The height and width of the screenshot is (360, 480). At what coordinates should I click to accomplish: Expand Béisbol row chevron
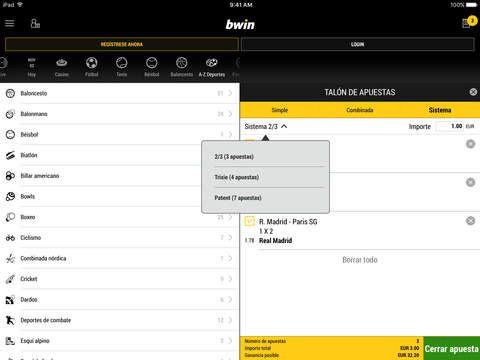(x=230, y=135)
